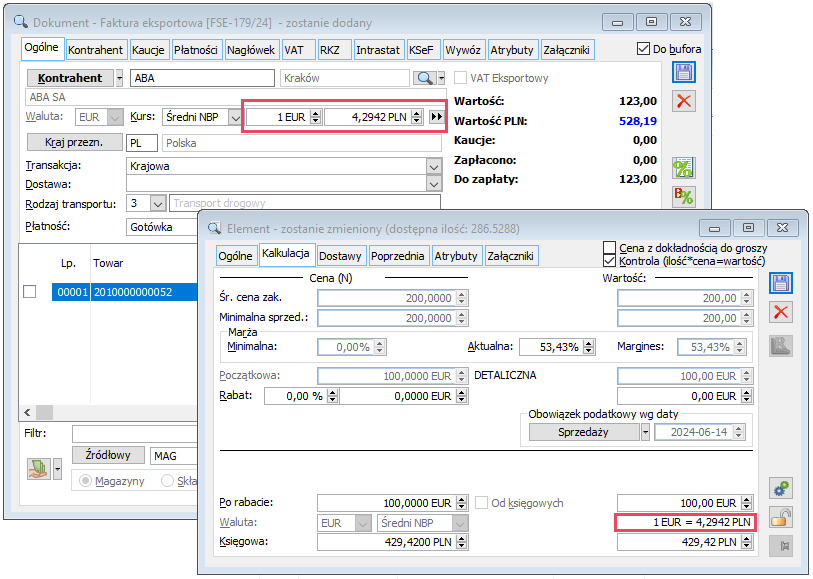Expand dropdown arrow beside the money-hand icon
This screenshot has width=813, height=579.
tap(58, 469)
